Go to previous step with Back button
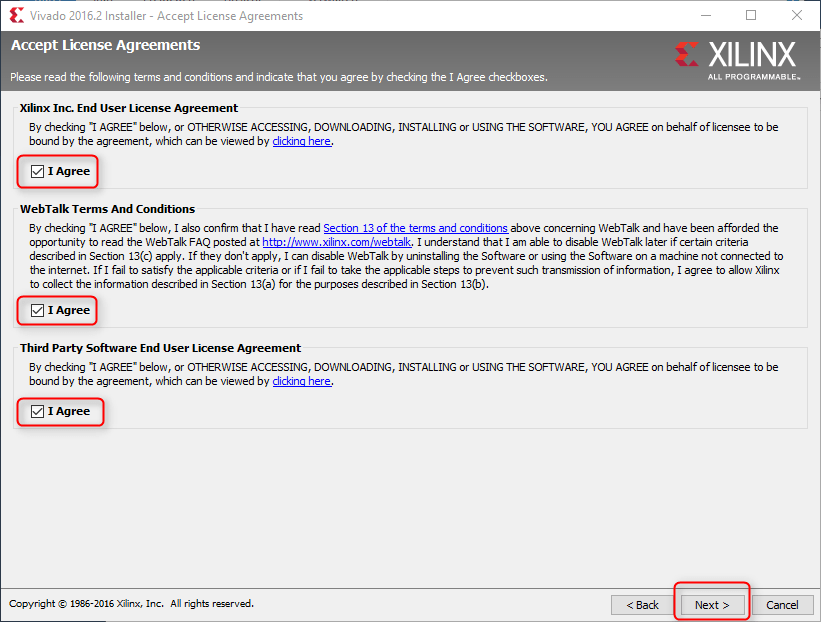821x622 pixels. point(642,605)
